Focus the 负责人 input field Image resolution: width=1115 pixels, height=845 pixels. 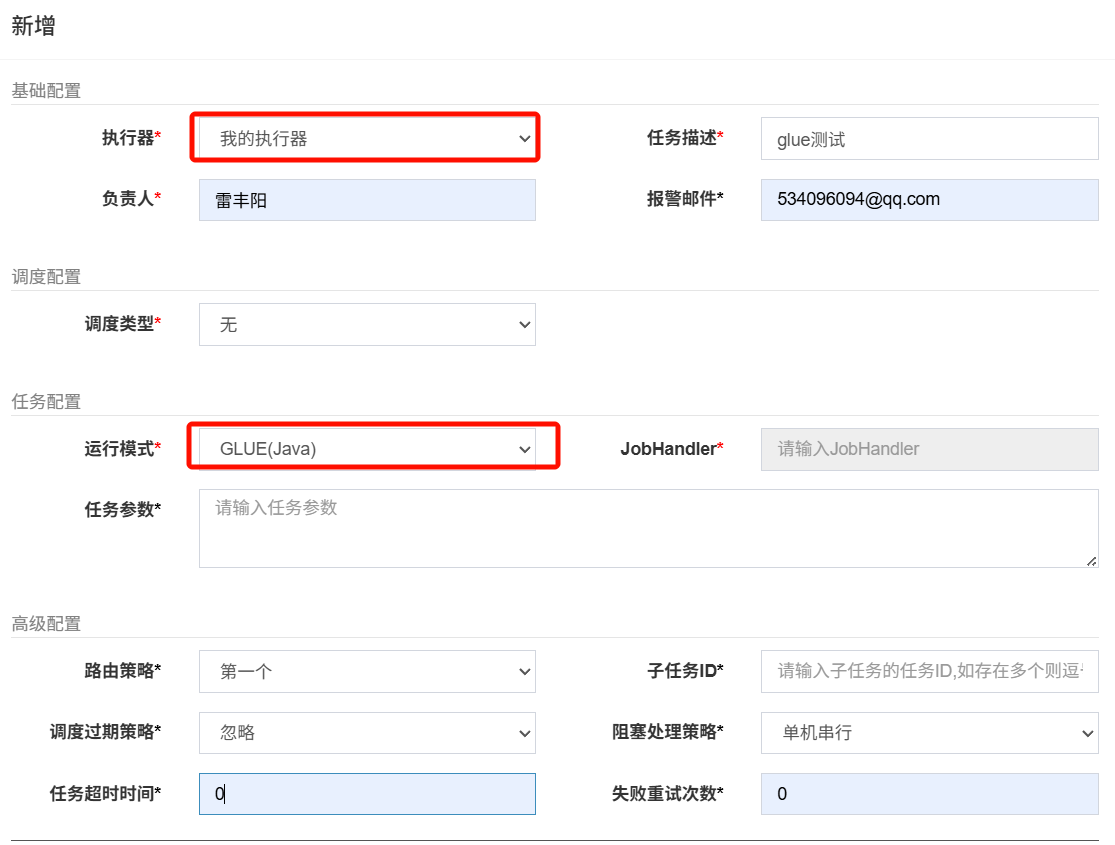366,200
